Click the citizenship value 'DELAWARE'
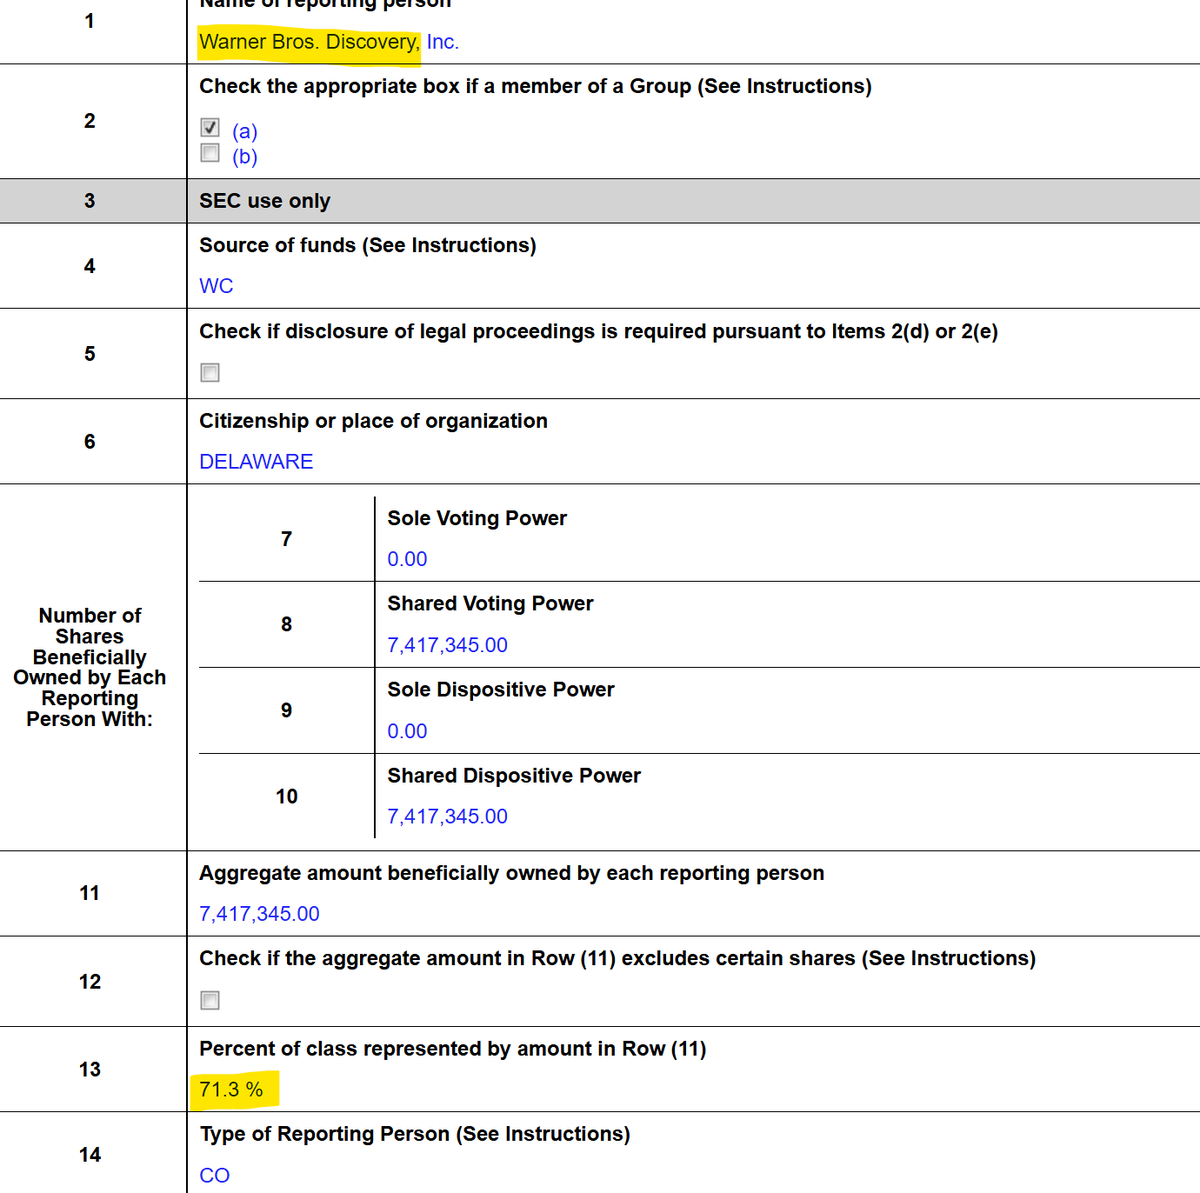Image resolution: width=1200 pixels, height=1193 pixels. 256,462
